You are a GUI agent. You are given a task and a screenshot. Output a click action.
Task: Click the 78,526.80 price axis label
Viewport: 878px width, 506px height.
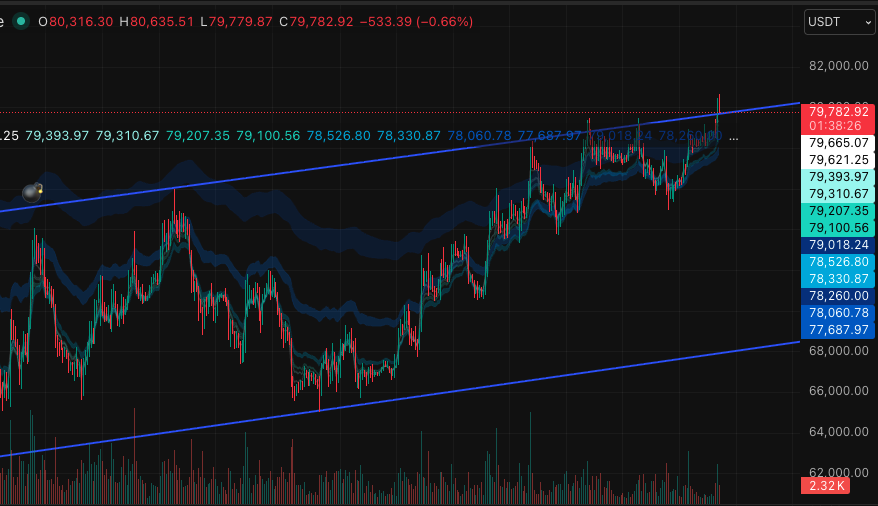click(838, 262)
